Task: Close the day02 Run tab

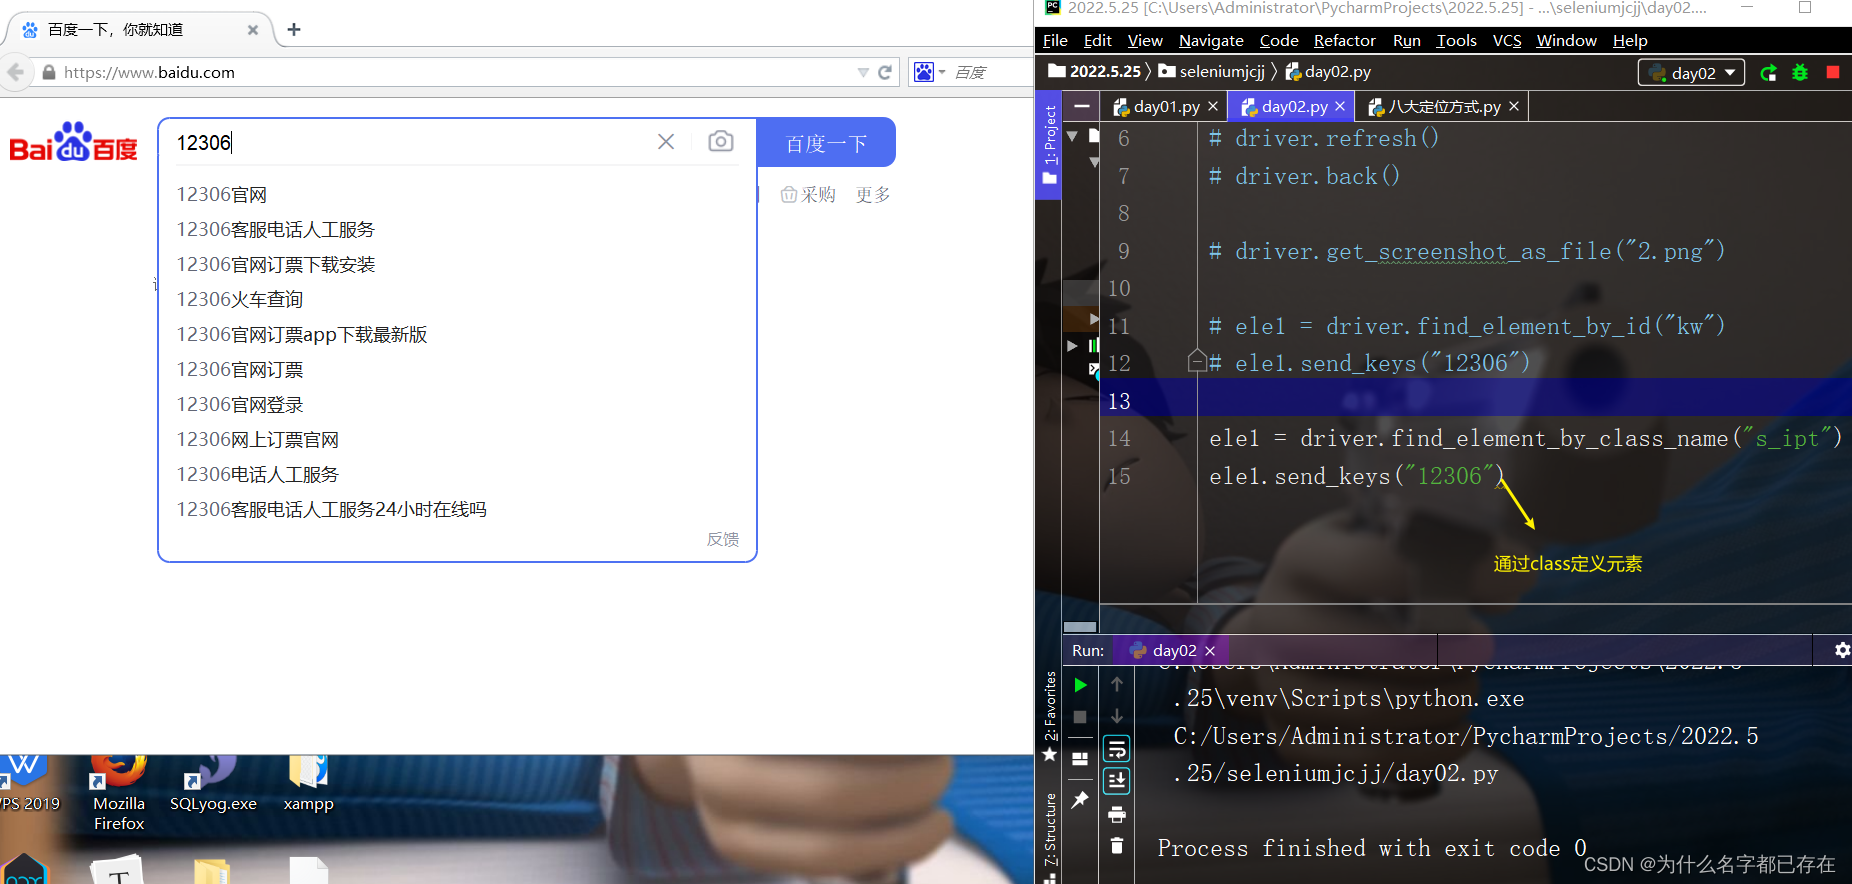Action: [x=1210, y=651]
